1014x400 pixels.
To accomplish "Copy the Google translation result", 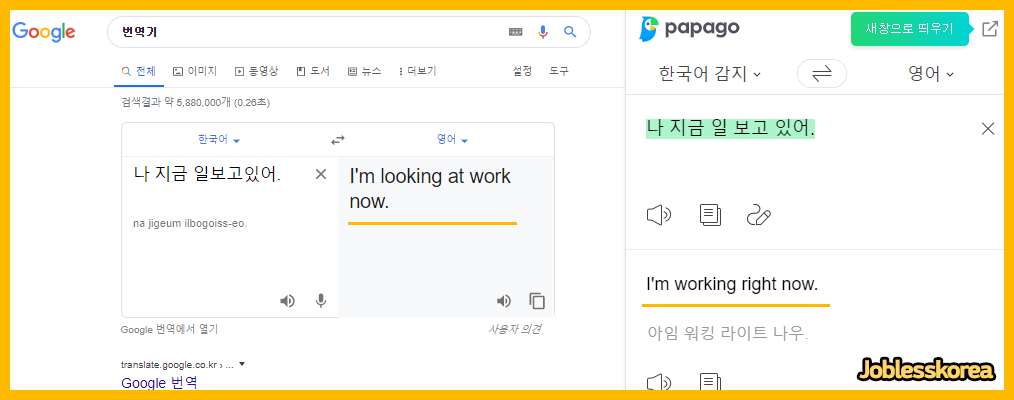I will 537,300.
